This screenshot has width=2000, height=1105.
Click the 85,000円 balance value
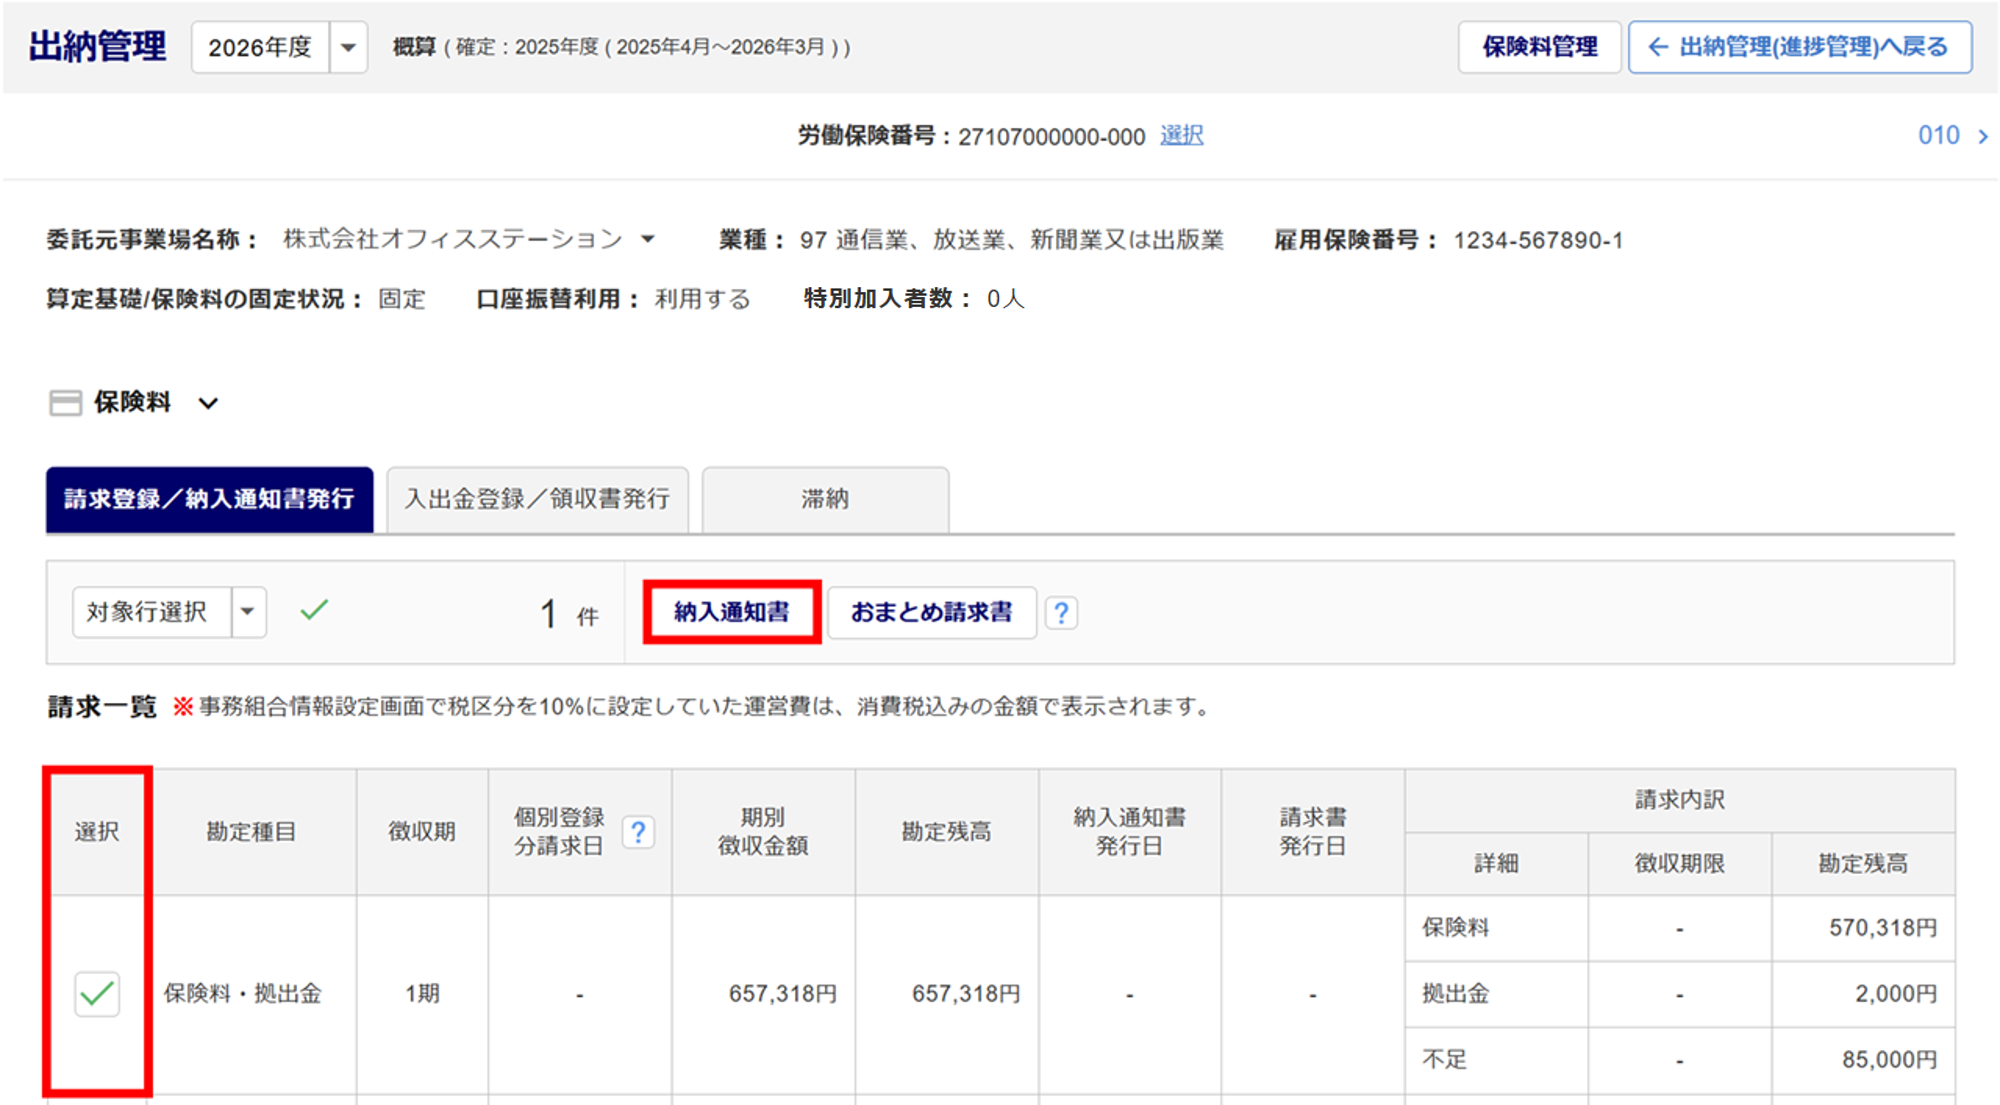[1890, 1060]
